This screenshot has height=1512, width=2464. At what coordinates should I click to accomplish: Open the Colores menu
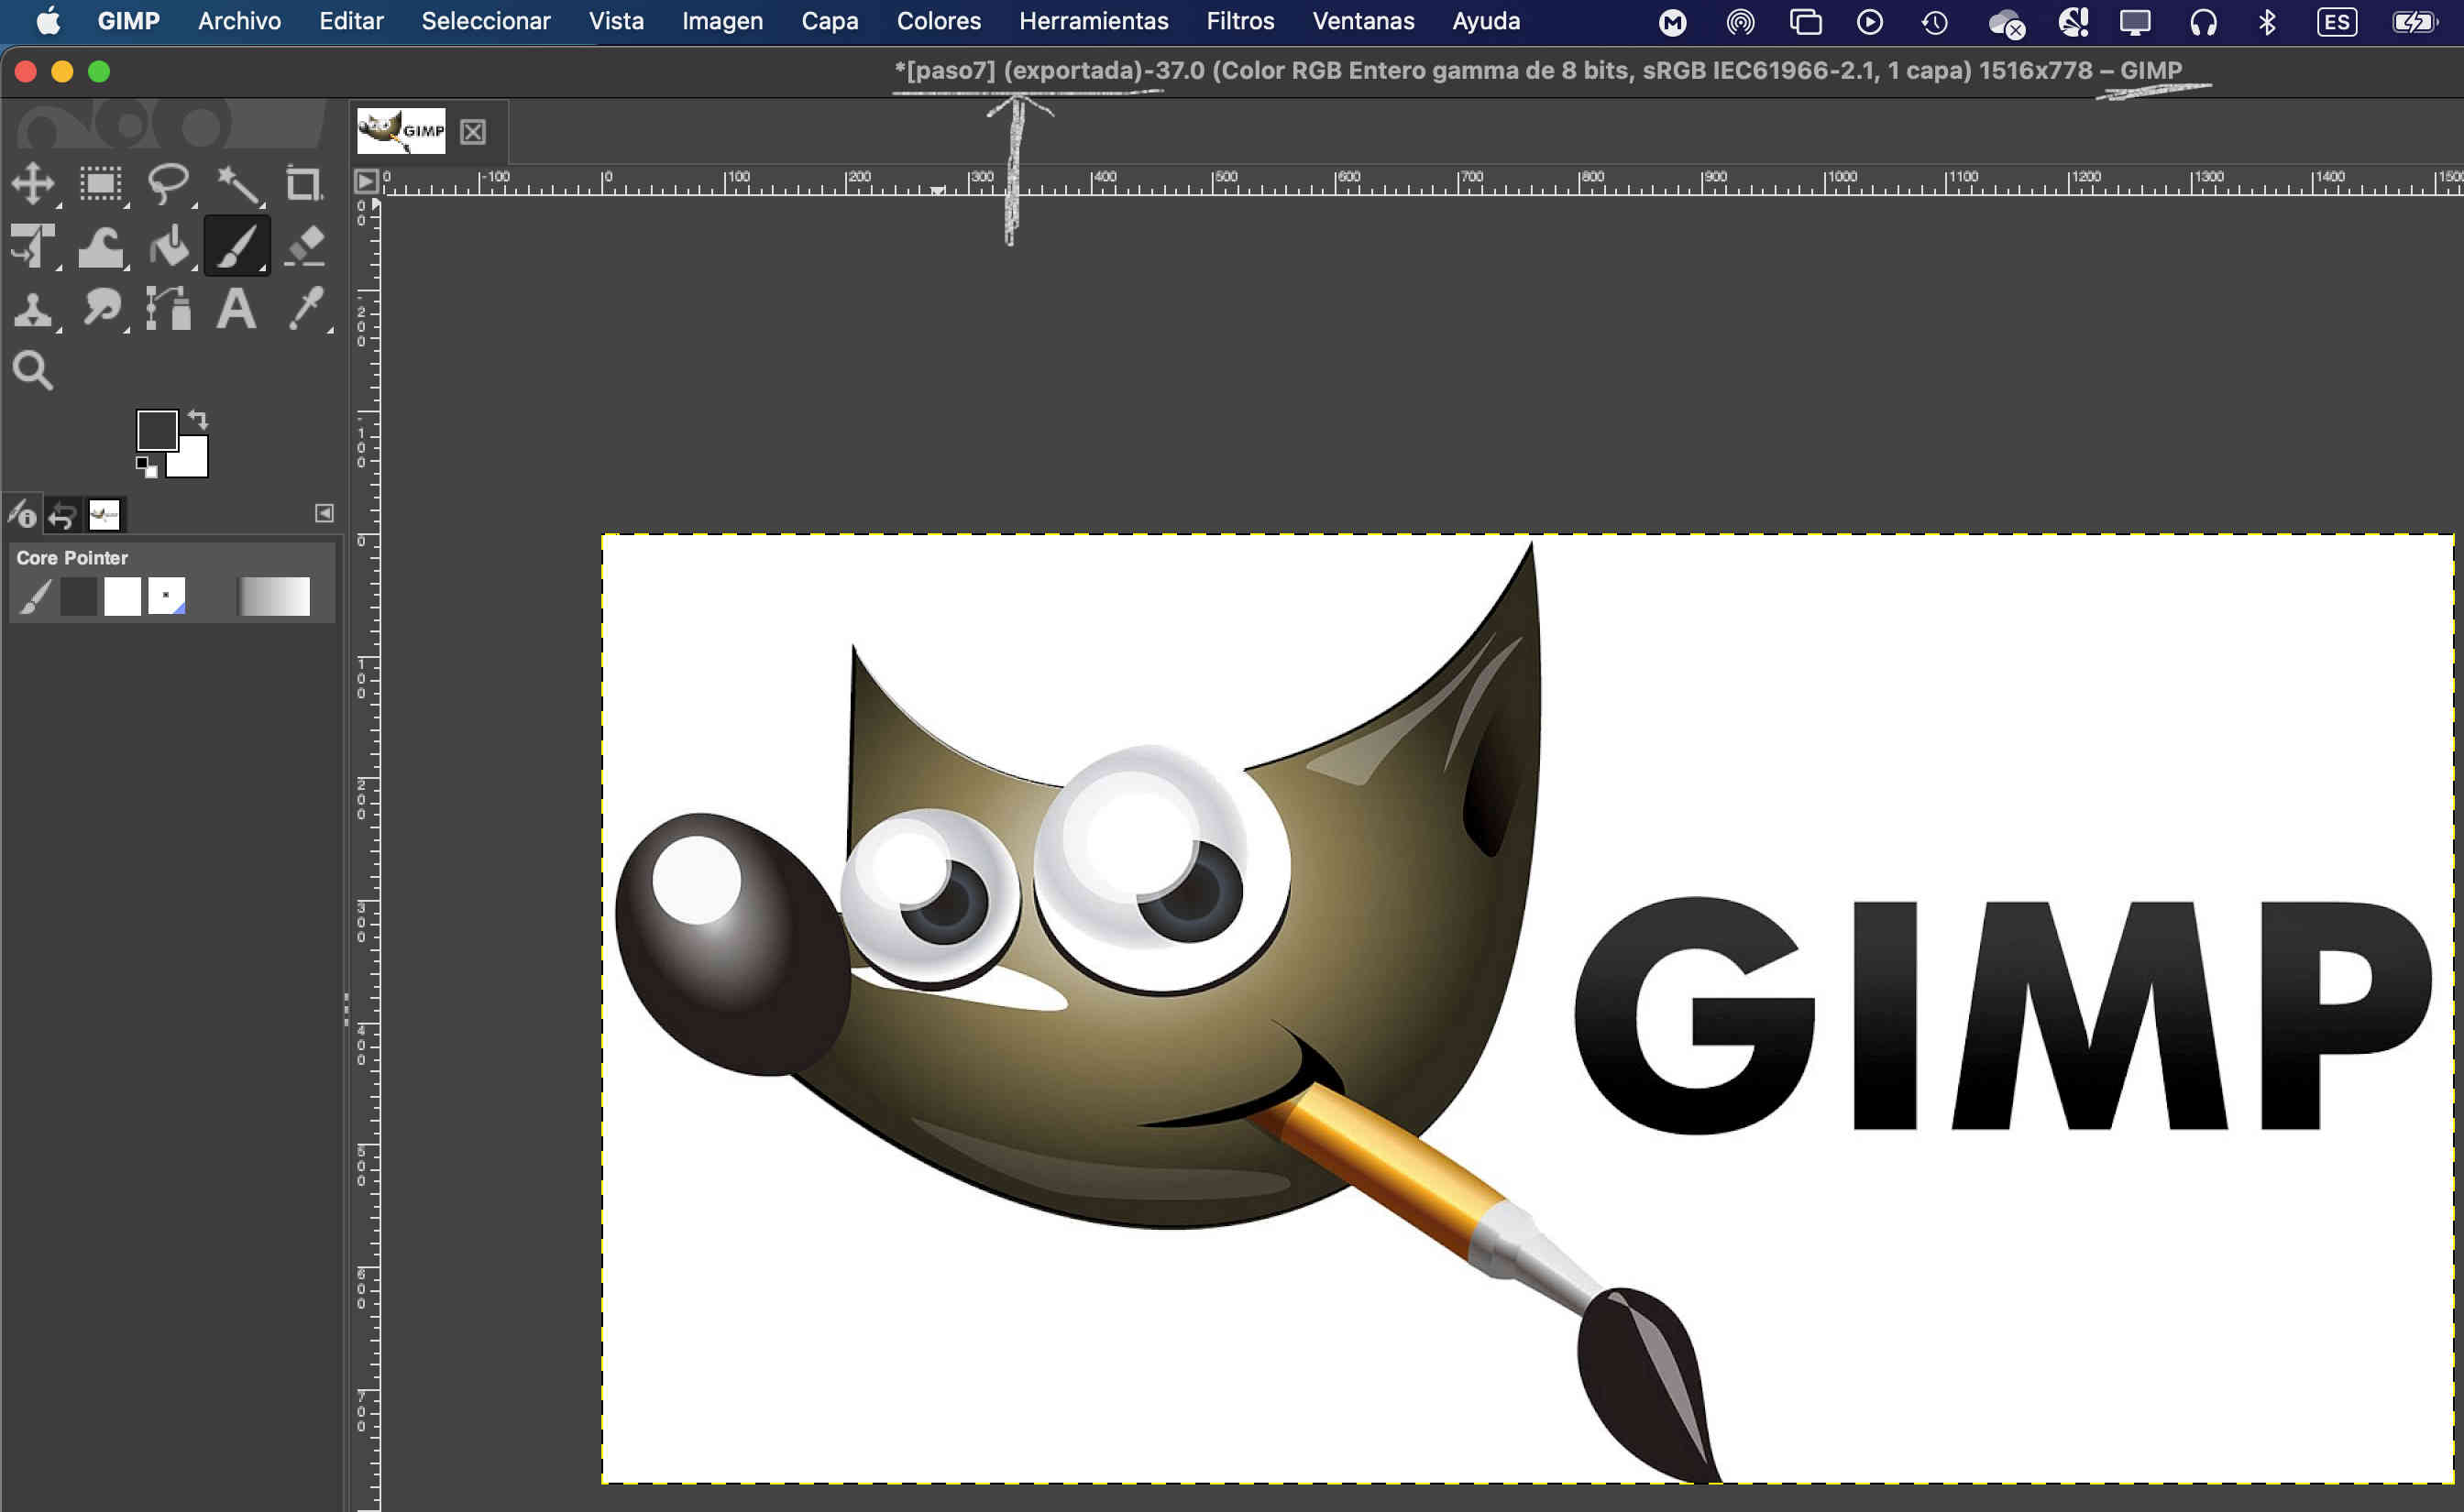[939, 21]
